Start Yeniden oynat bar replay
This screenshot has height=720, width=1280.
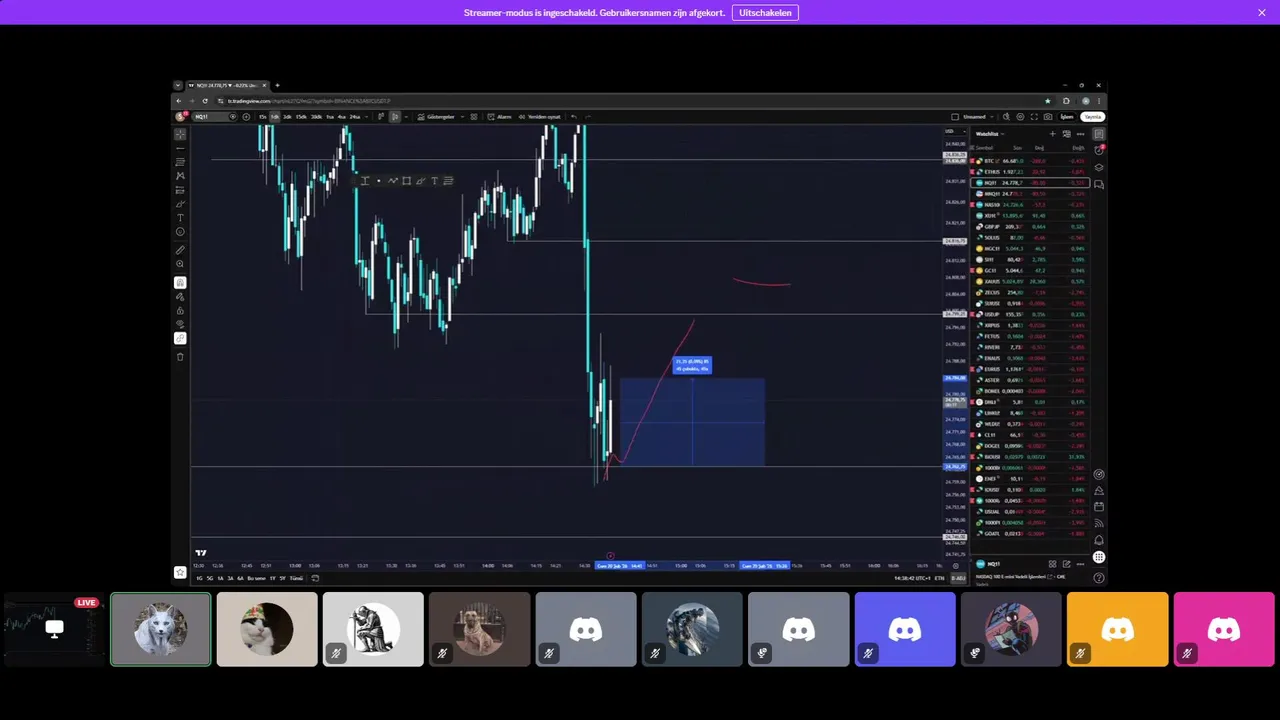[x=539, y=116]
